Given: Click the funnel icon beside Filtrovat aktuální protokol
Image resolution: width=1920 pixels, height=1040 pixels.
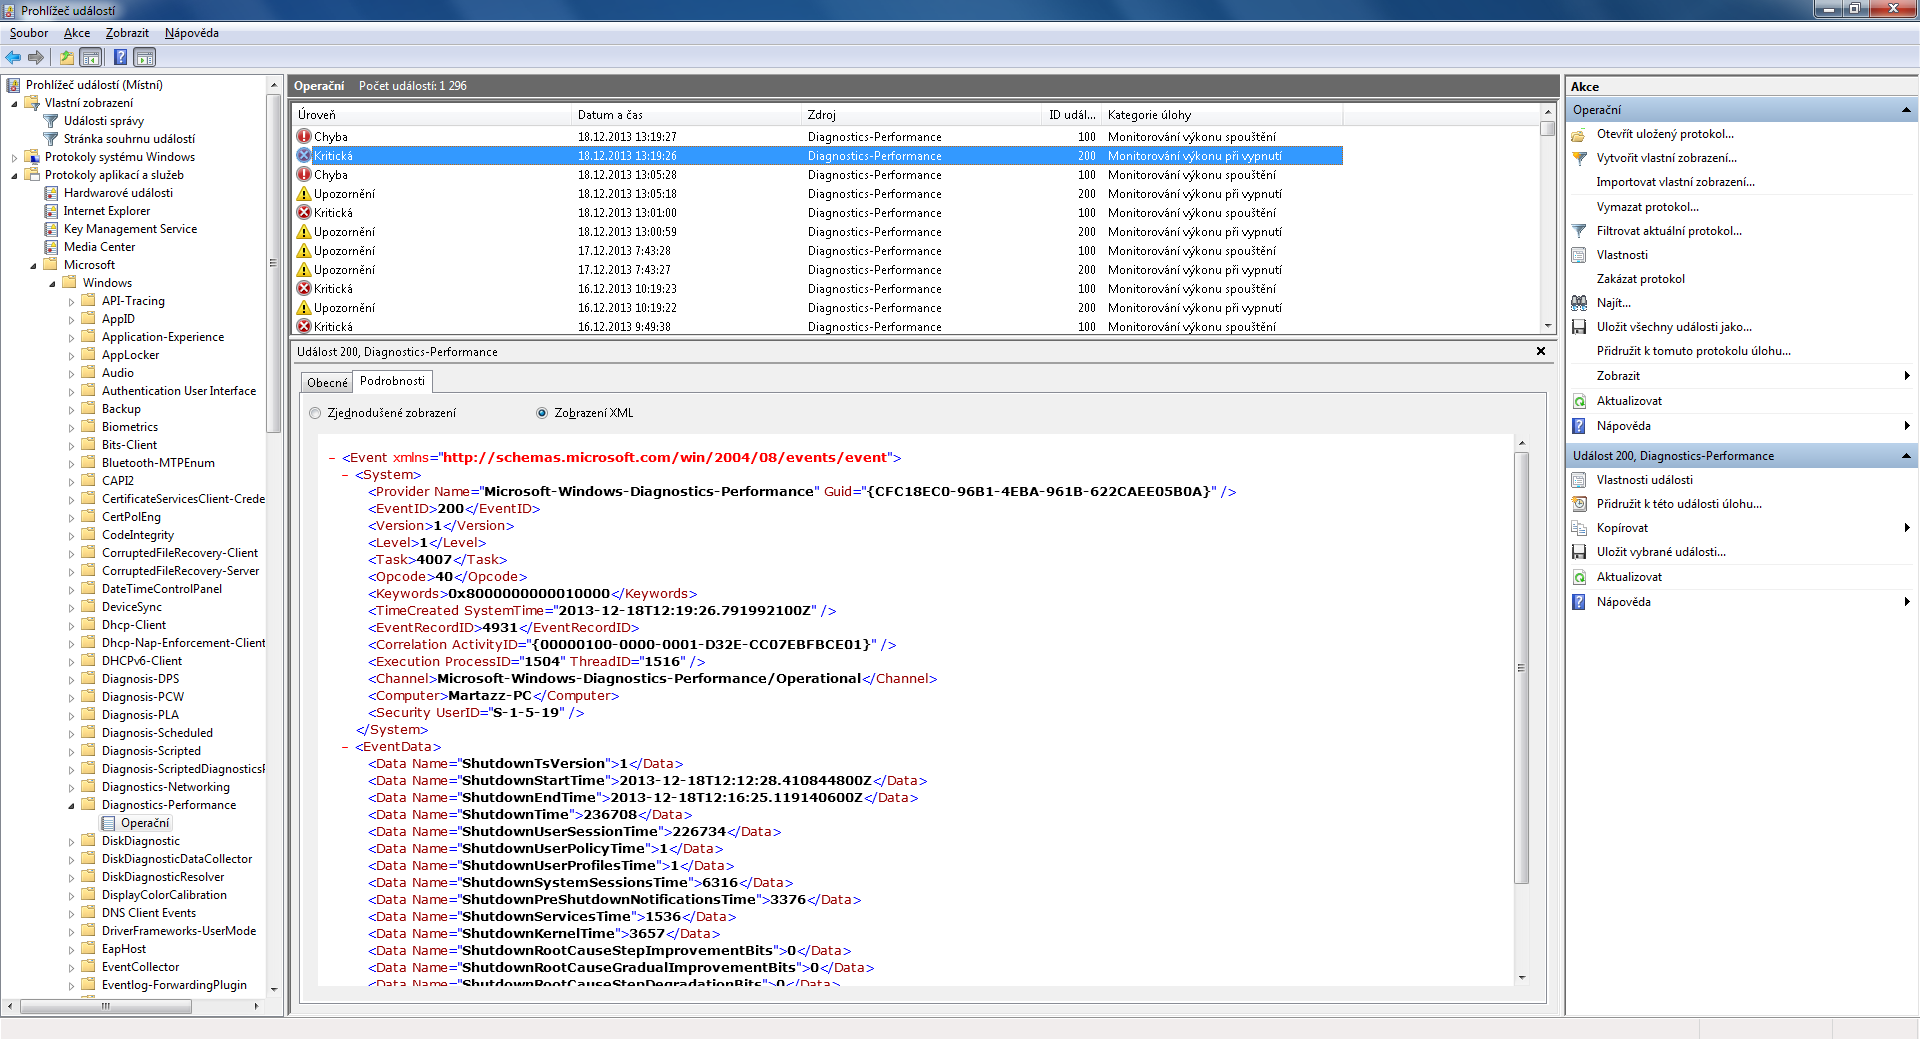Looking at the screenshot, I should pos(1579,231).
